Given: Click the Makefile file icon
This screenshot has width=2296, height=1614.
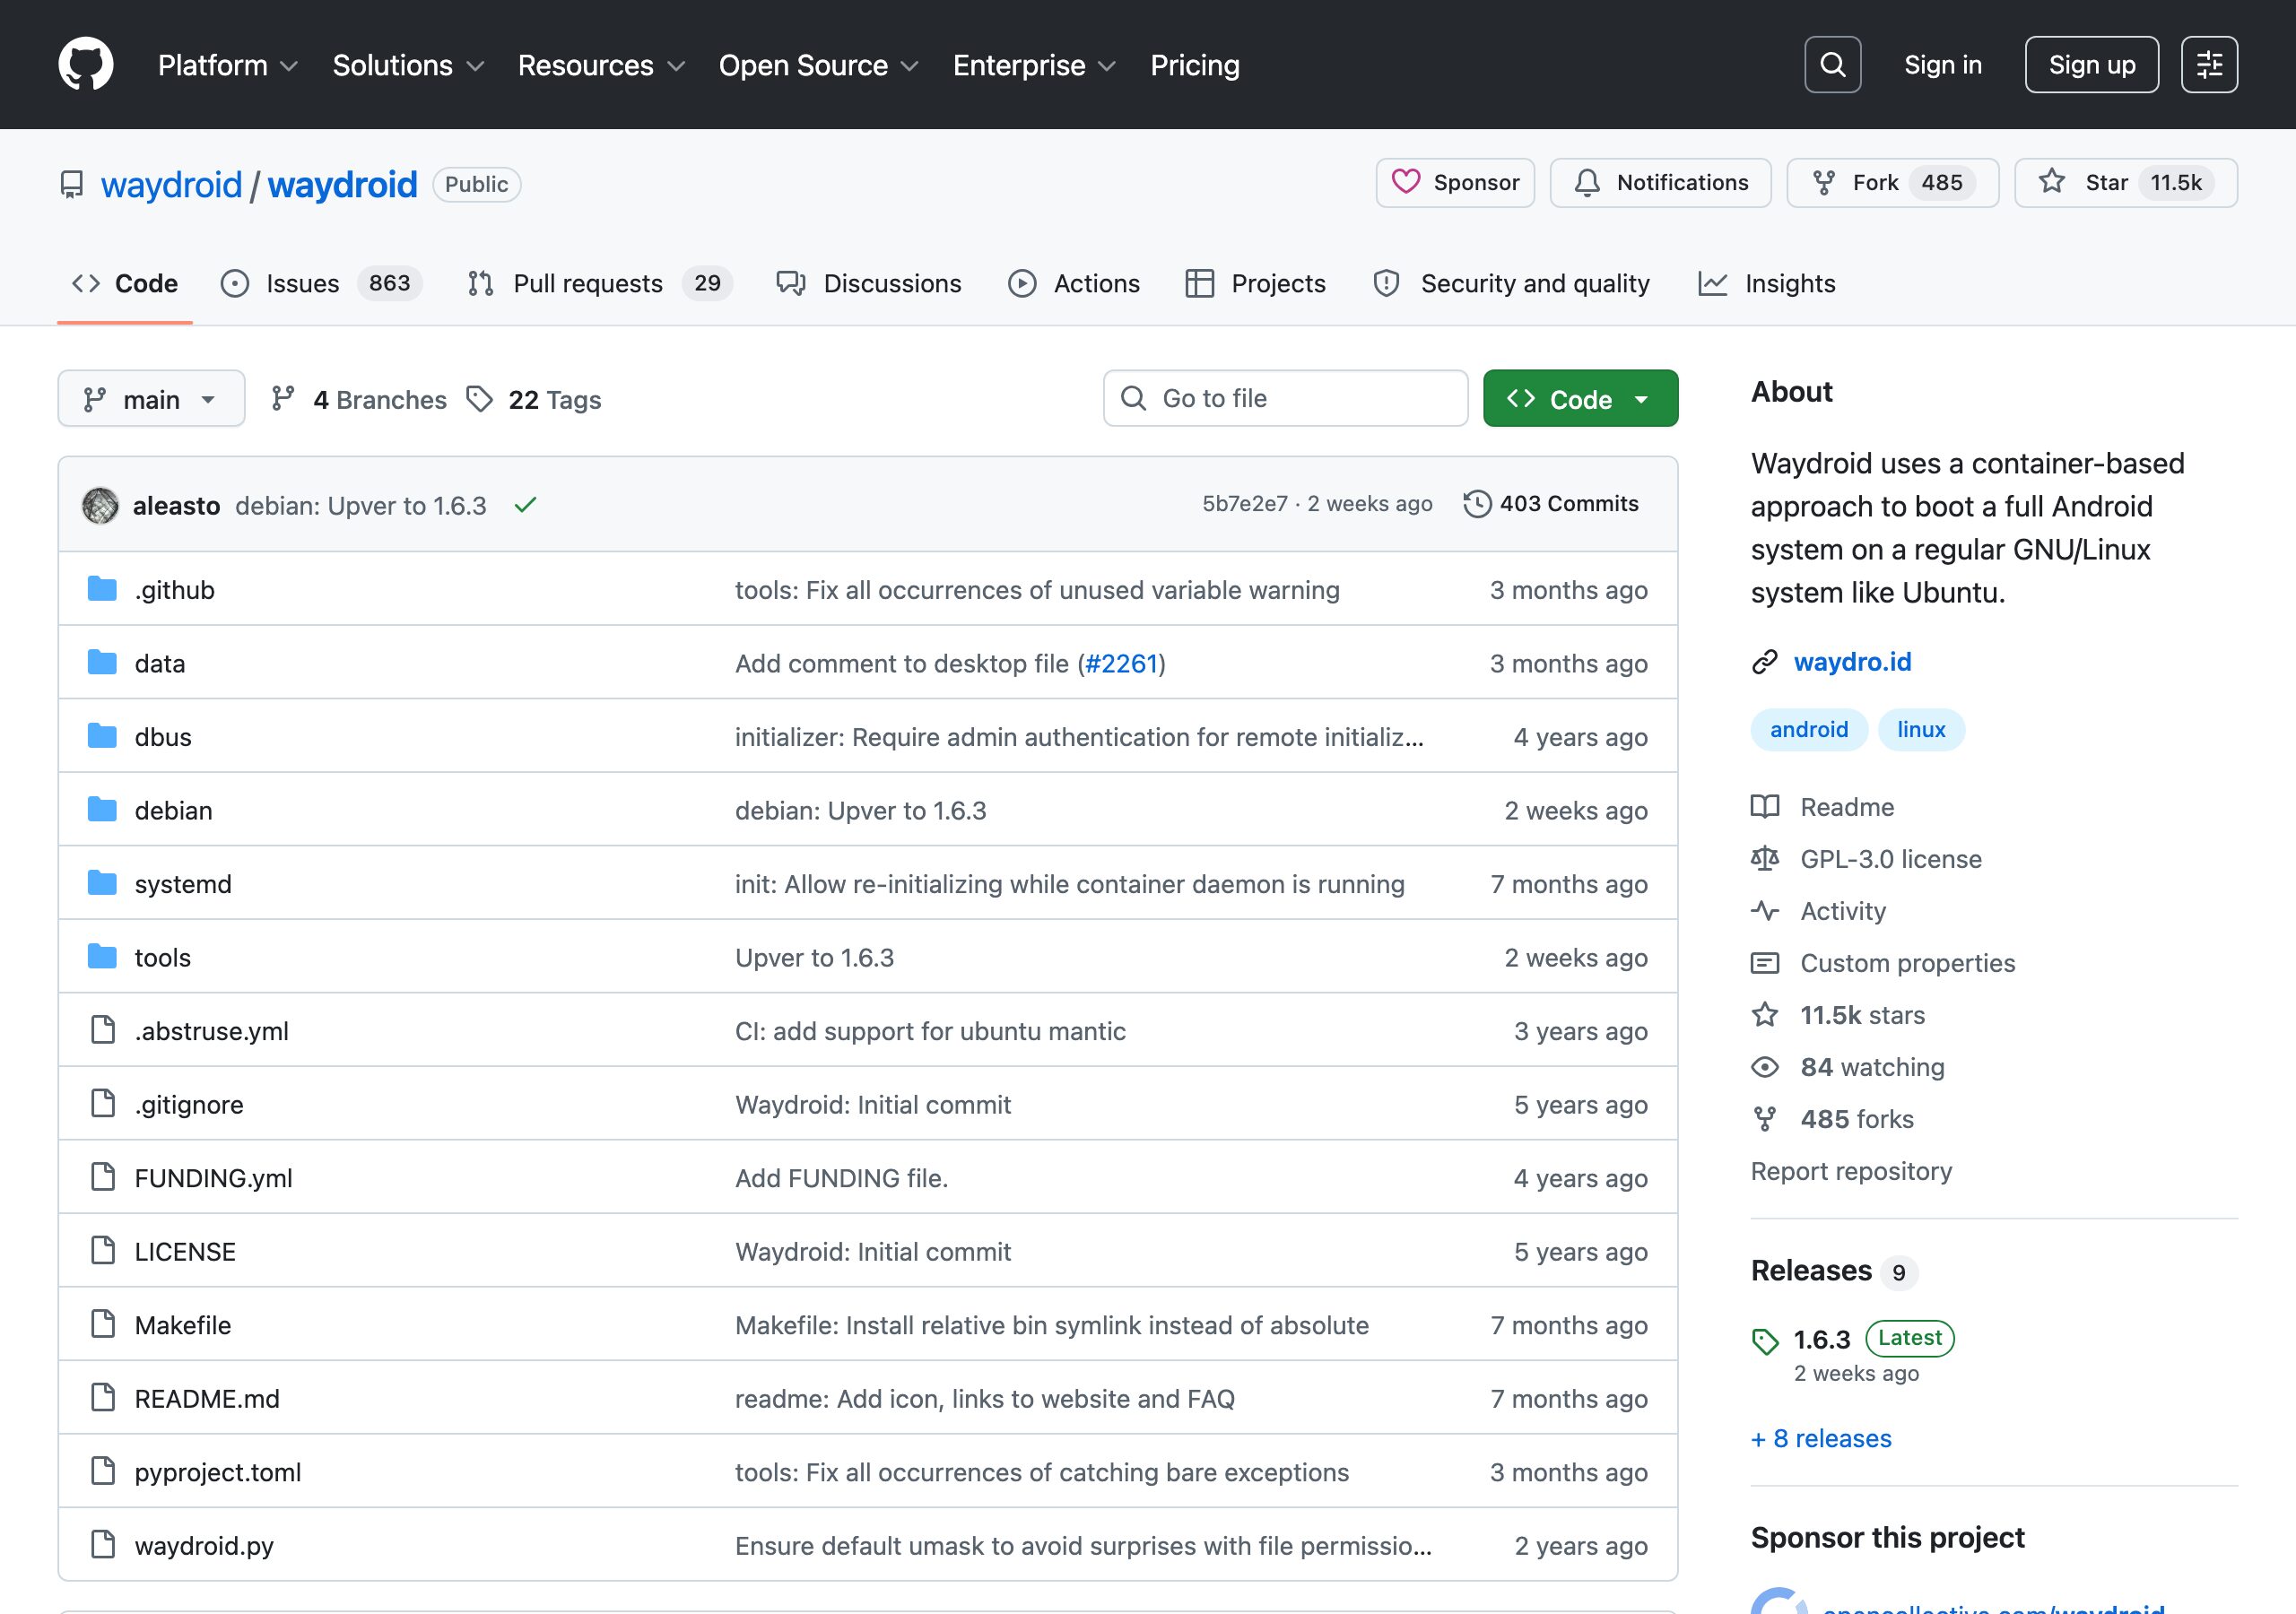Looking at the screenshot, I should coord(103,1324).
